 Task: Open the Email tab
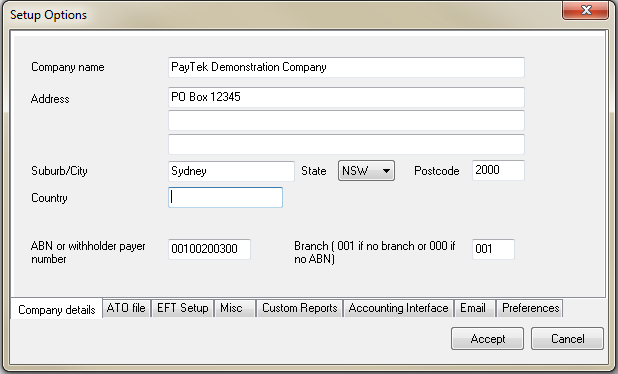click(475, 308)
